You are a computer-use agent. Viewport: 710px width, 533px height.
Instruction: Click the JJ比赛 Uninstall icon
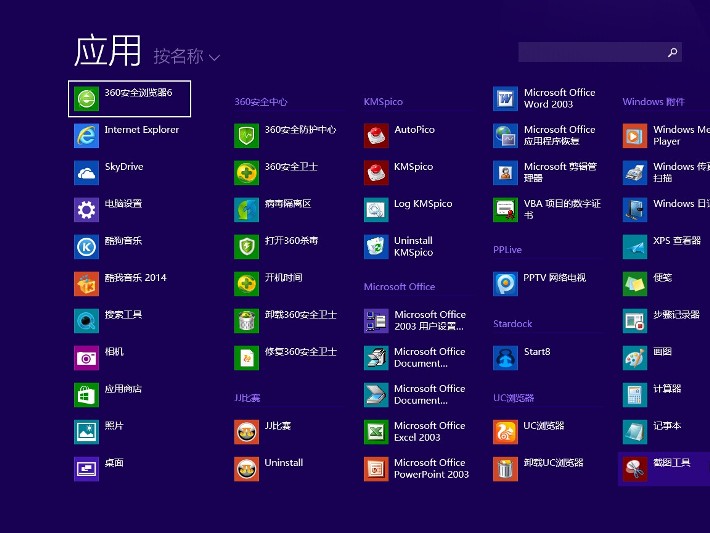click(246, 469)
